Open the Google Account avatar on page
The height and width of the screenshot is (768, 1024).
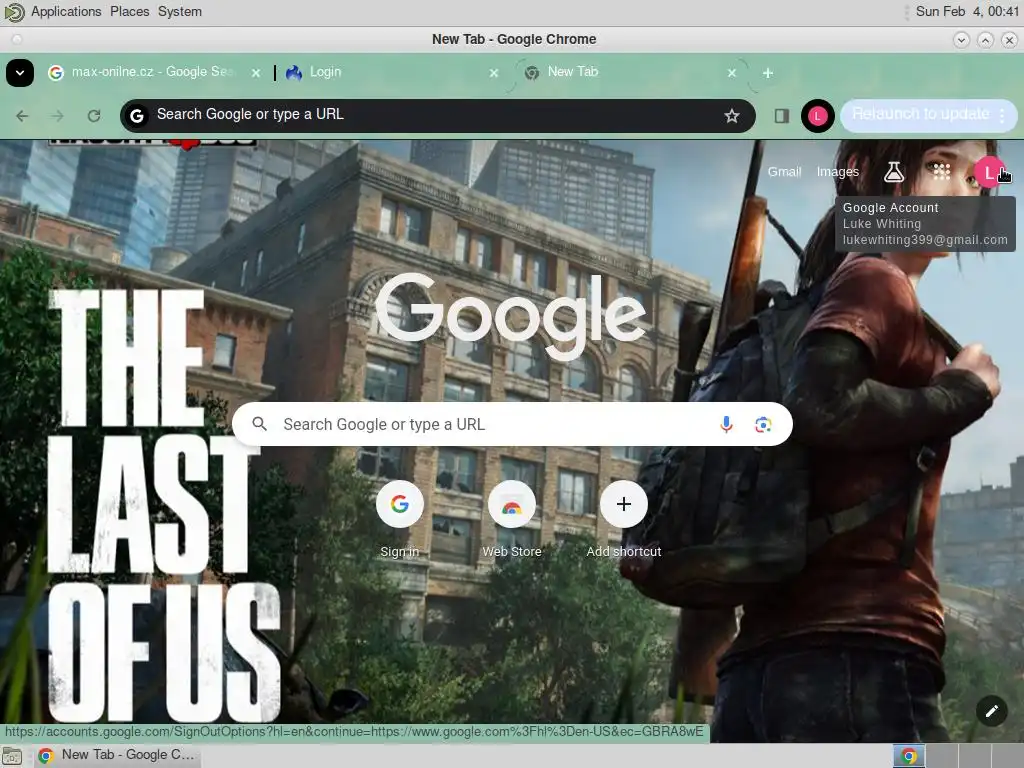tap(989, 172)
